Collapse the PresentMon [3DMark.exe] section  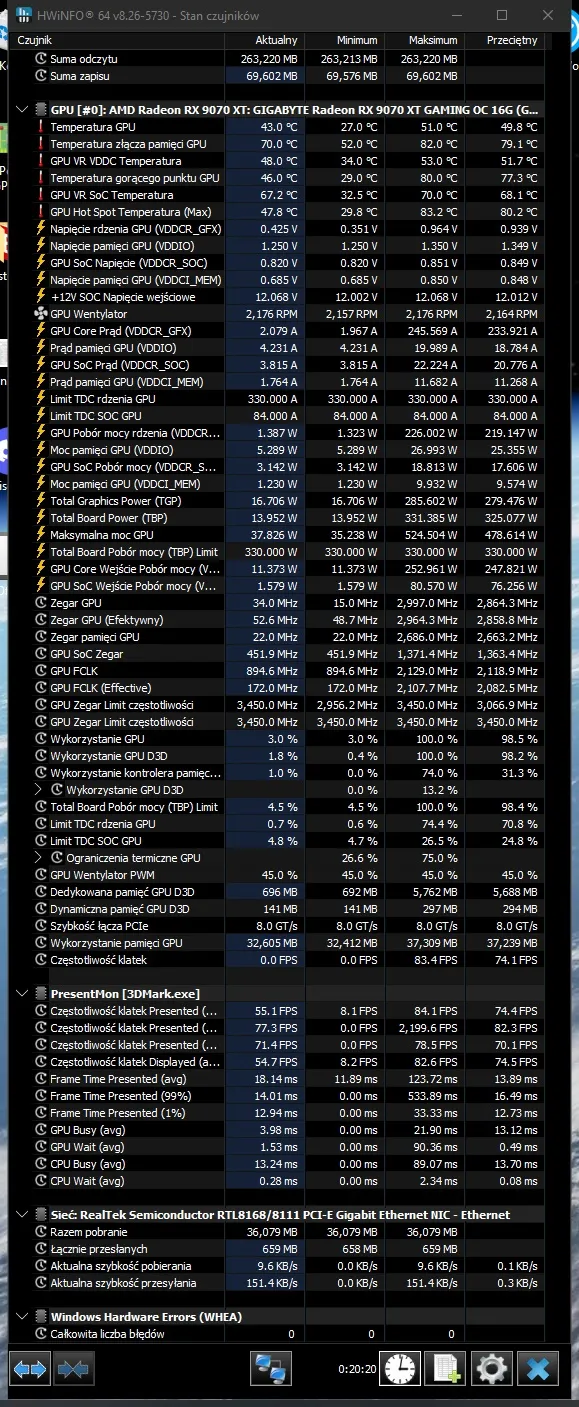[x=23, y=994]
